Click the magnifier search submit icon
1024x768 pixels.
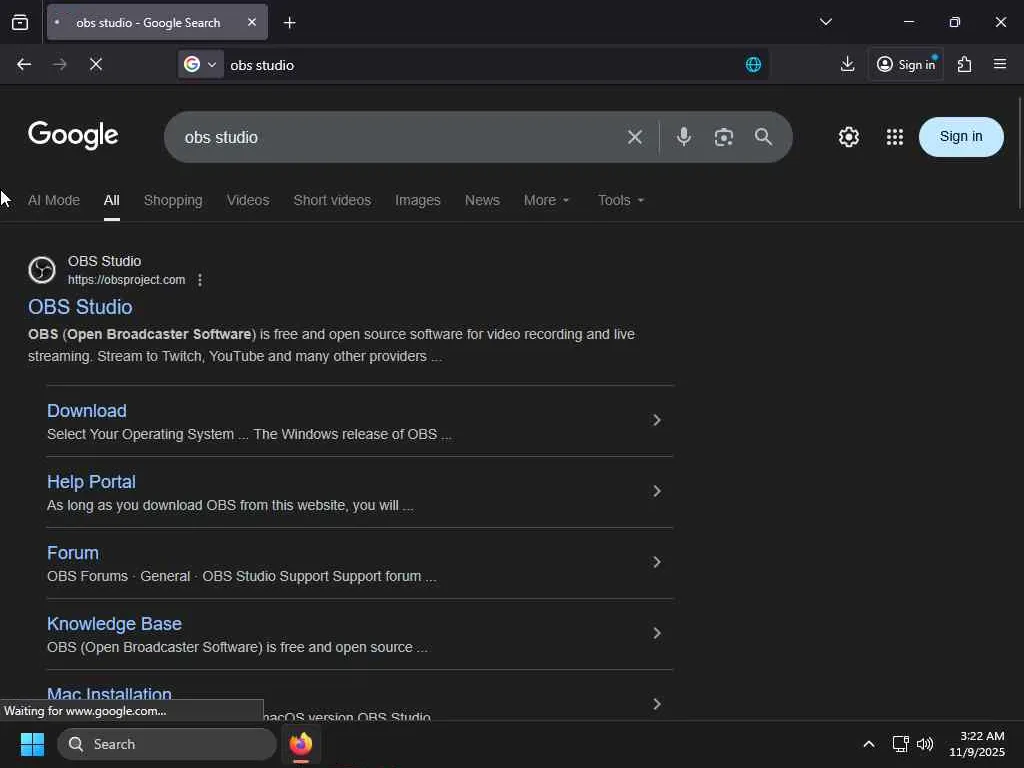click(x=763, y=137)
